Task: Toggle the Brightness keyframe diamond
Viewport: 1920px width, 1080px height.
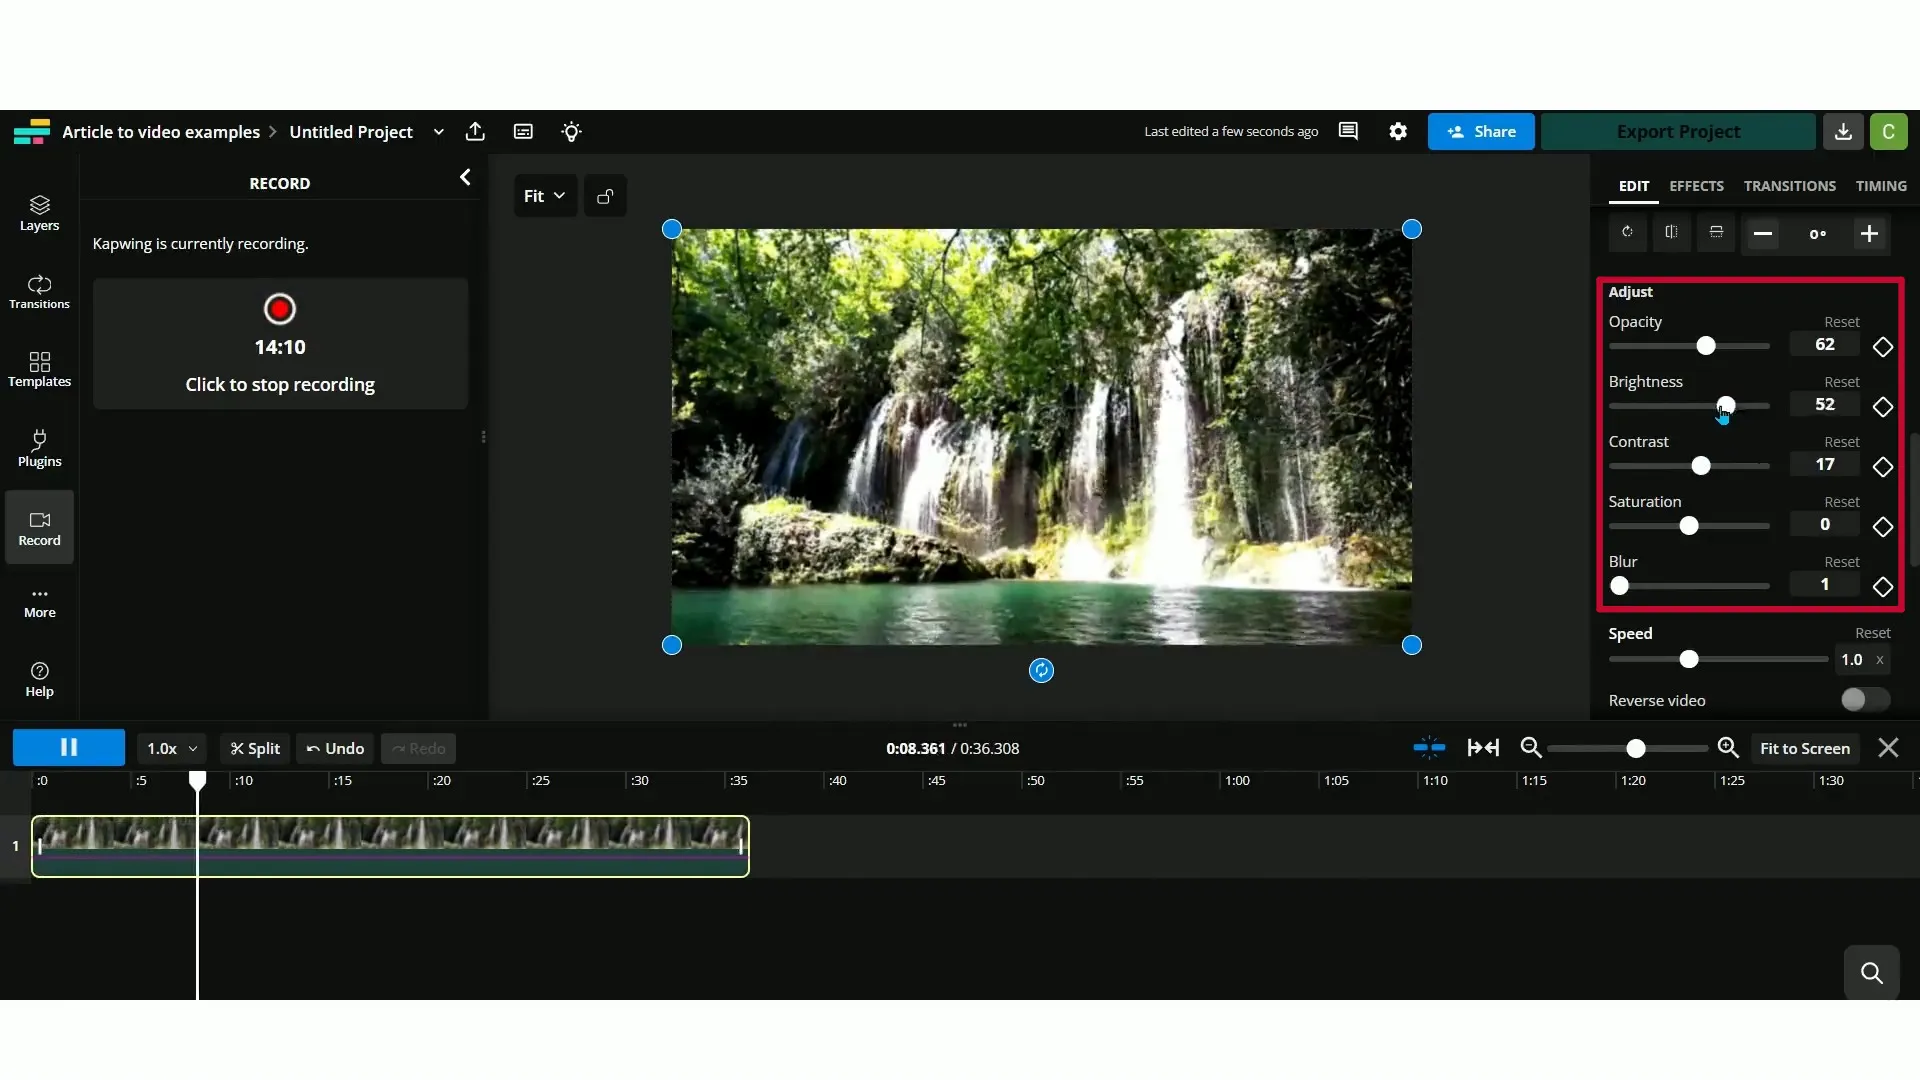Action: 1883,407
